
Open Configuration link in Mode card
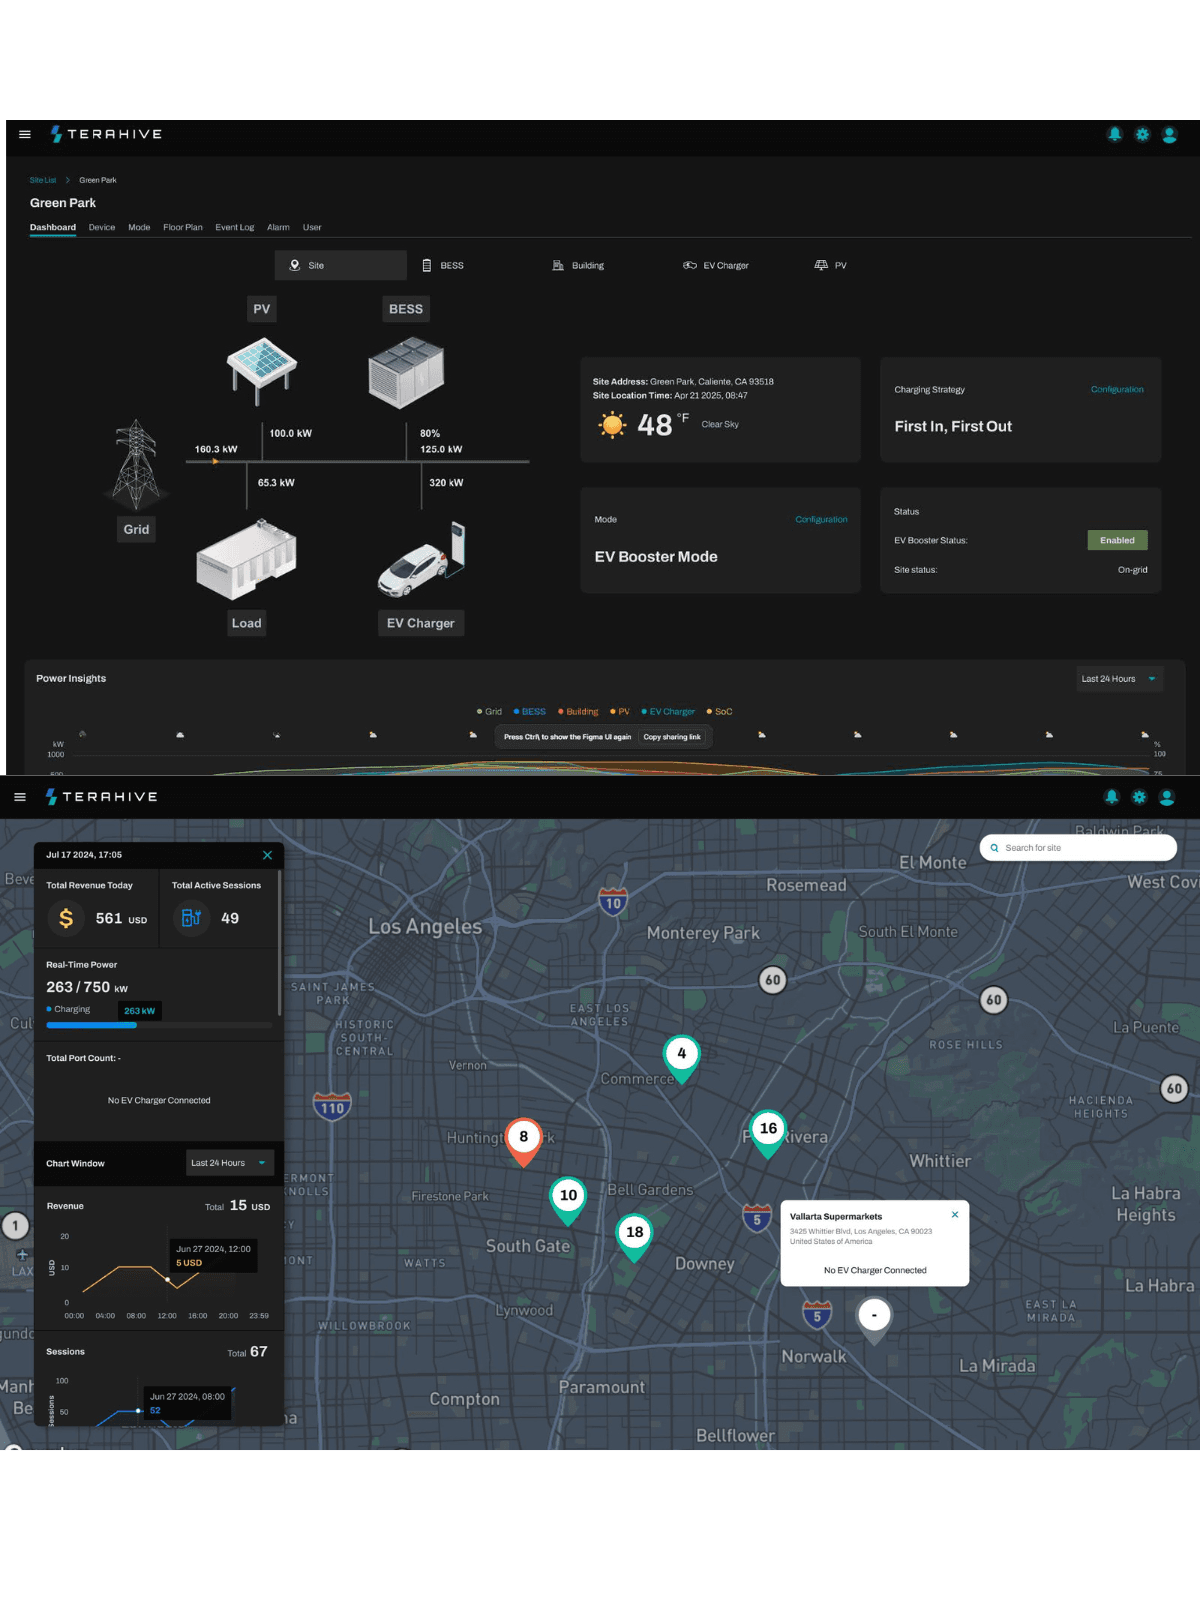coord(821,519)
